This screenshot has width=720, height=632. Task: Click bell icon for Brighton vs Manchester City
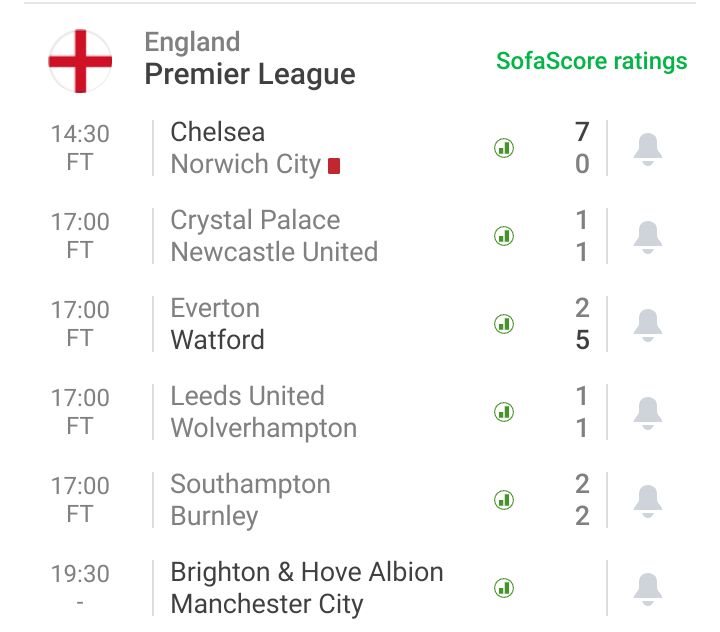click(x=647, y=589)
